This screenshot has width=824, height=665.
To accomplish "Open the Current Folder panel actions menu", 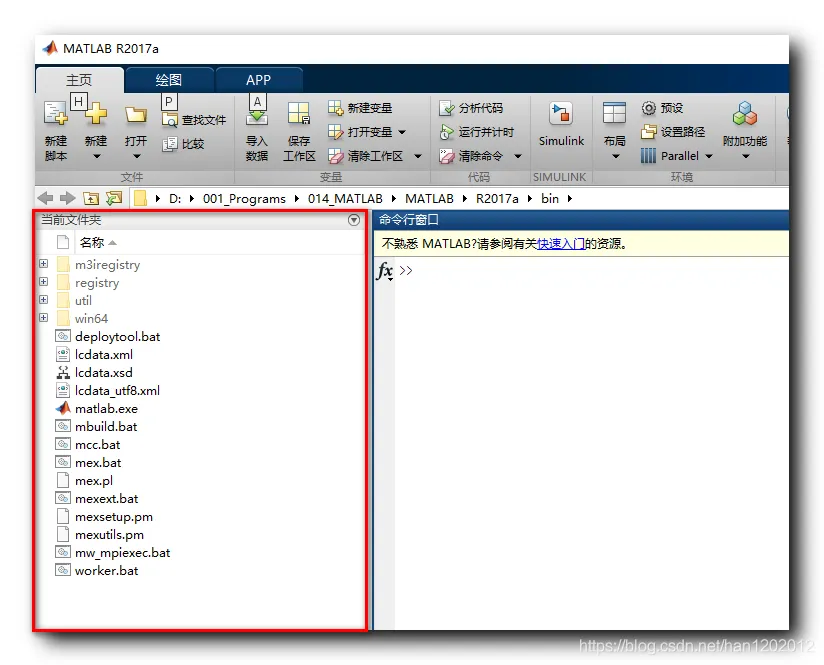I will pos(354,220).
